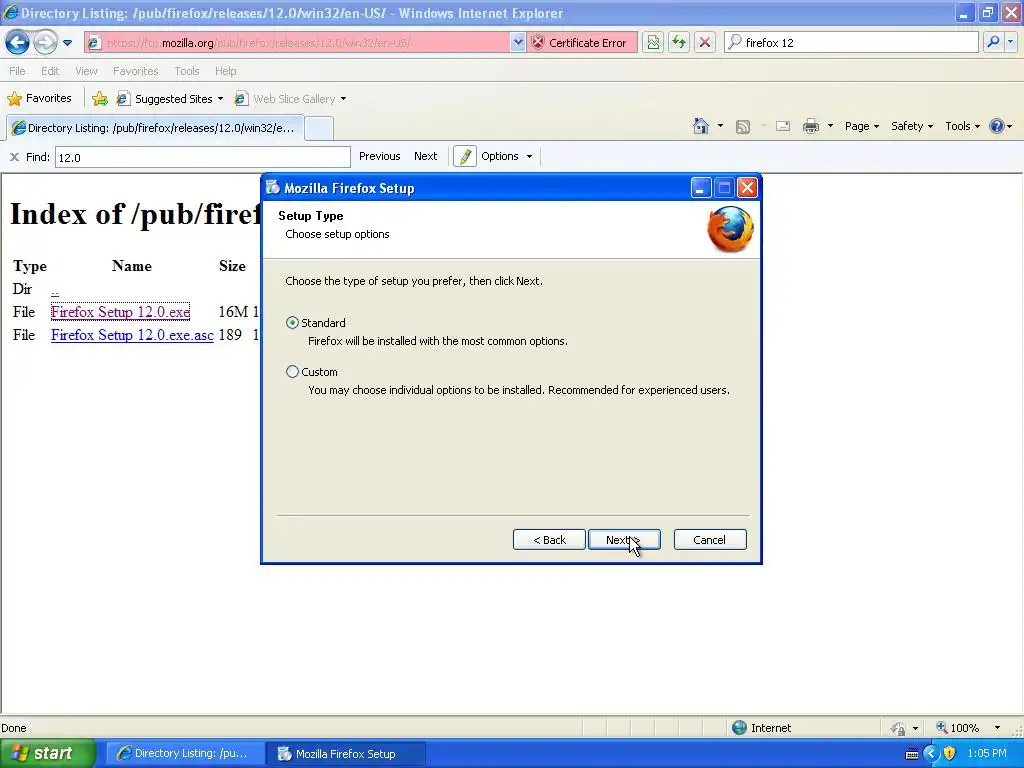Click the Back button in Firefox Setup

pyautogui.click(x=549, y=539)
